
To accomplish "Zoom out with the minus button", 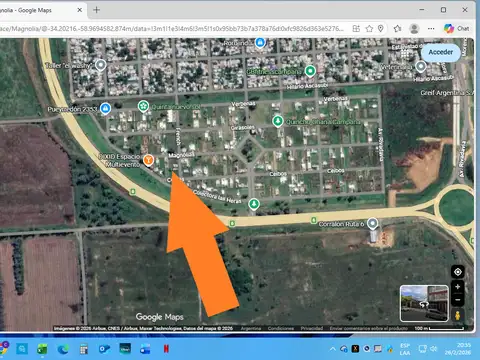I will tap(458, 300).
